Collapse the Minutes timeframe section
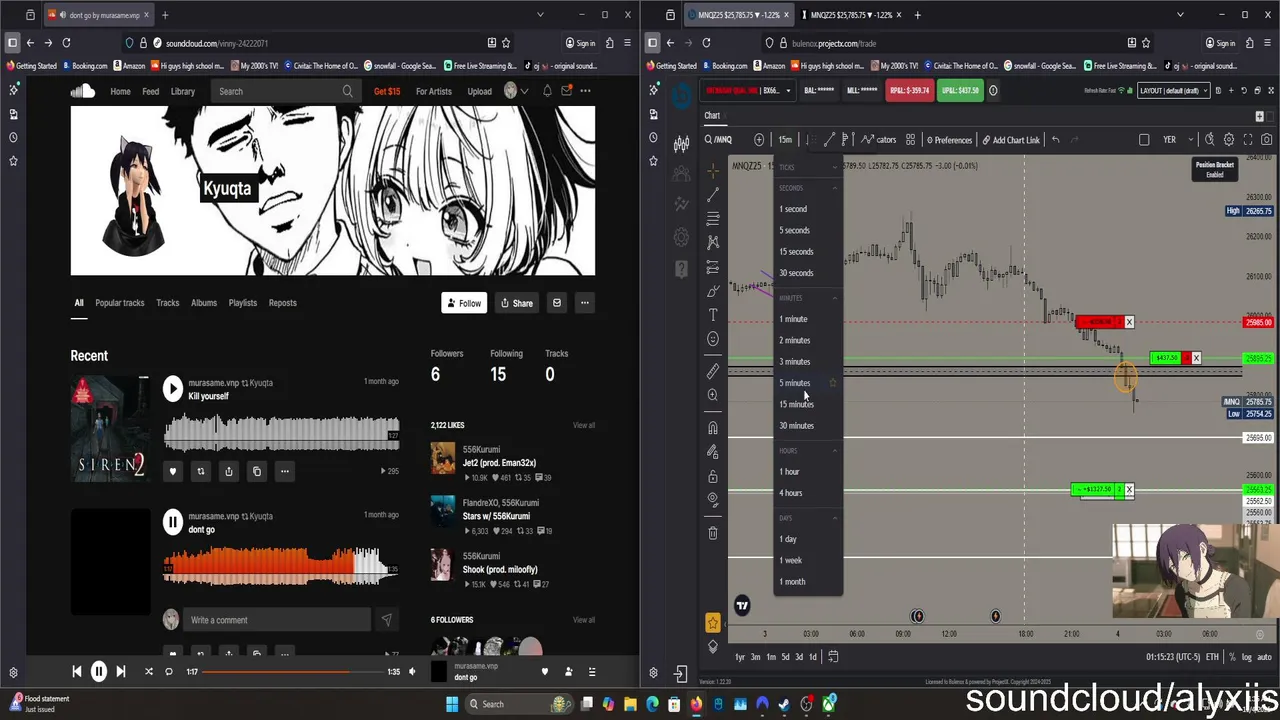The image size is (1280, 720). [835, 298]
